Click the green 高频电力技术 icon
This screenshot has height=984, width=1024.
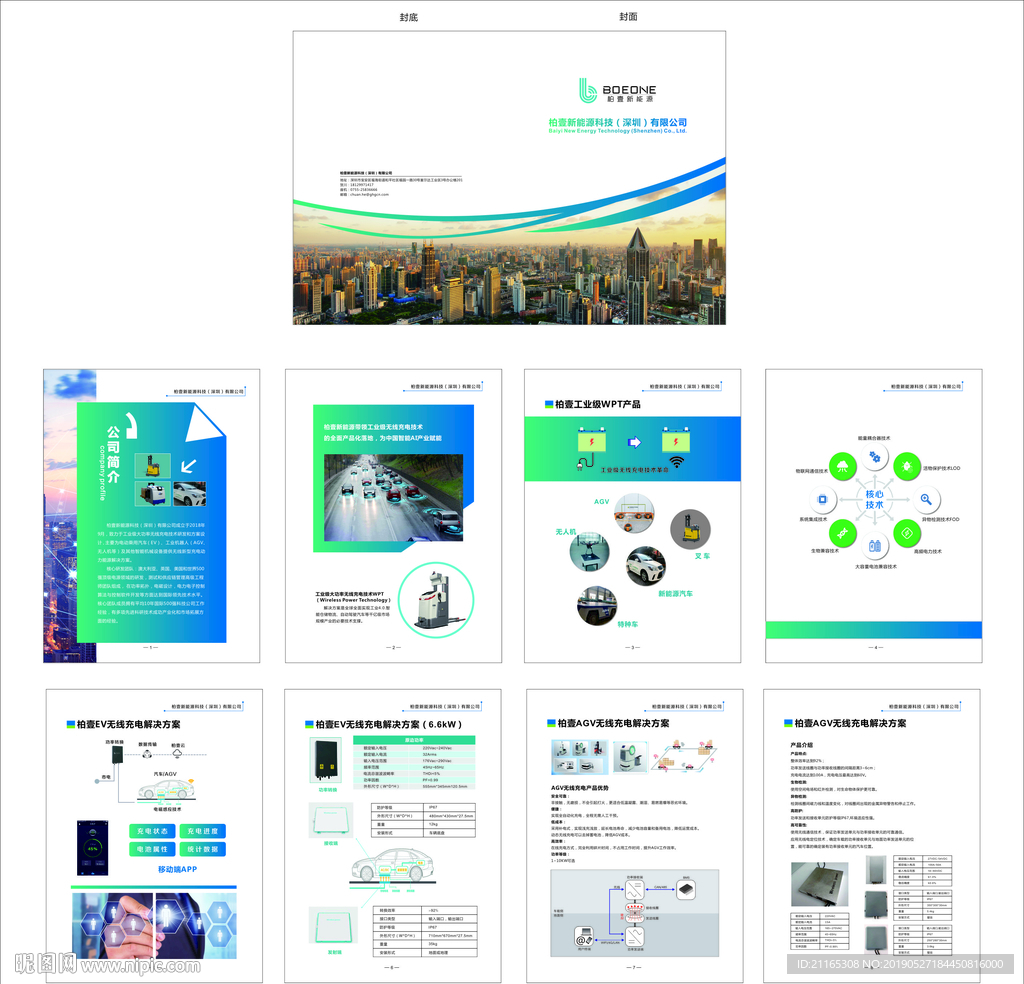click(907, 533)
